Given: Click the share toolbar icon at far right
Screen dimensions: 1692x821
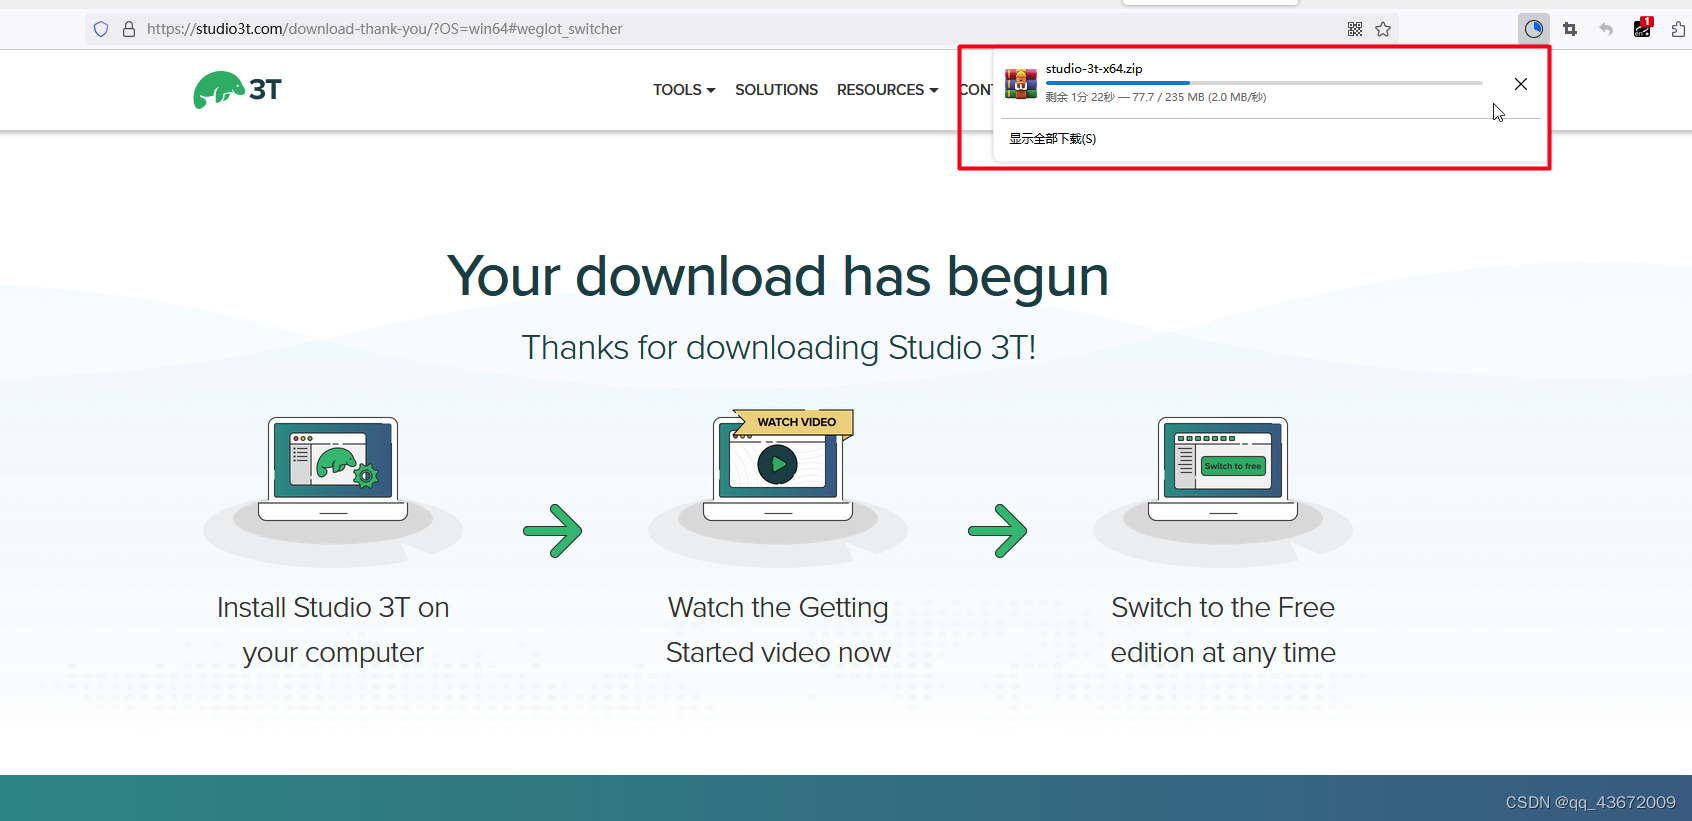Looking at the screenshot, I should click(1678, 29).
